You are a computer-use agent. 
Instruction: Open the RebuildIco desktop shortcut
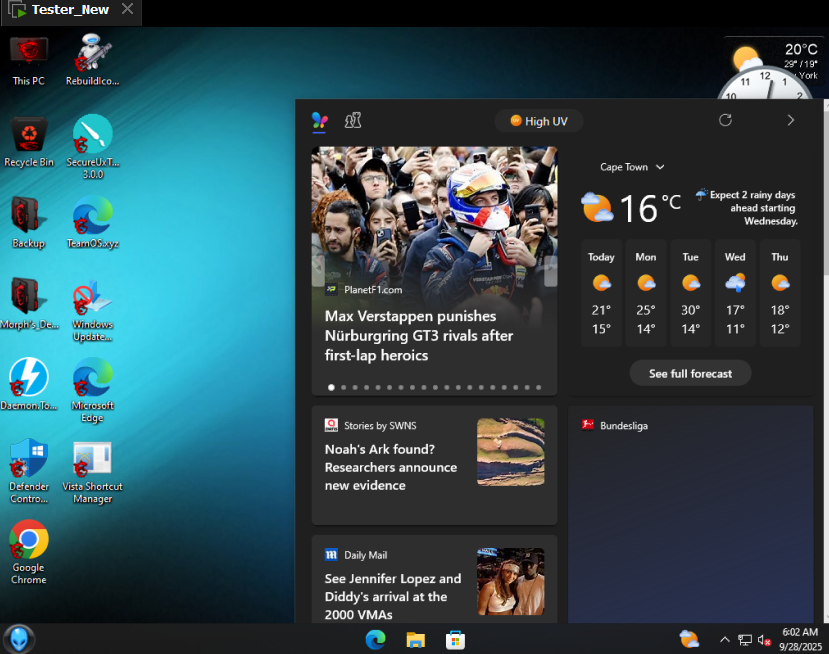click(x=93, y=60)
